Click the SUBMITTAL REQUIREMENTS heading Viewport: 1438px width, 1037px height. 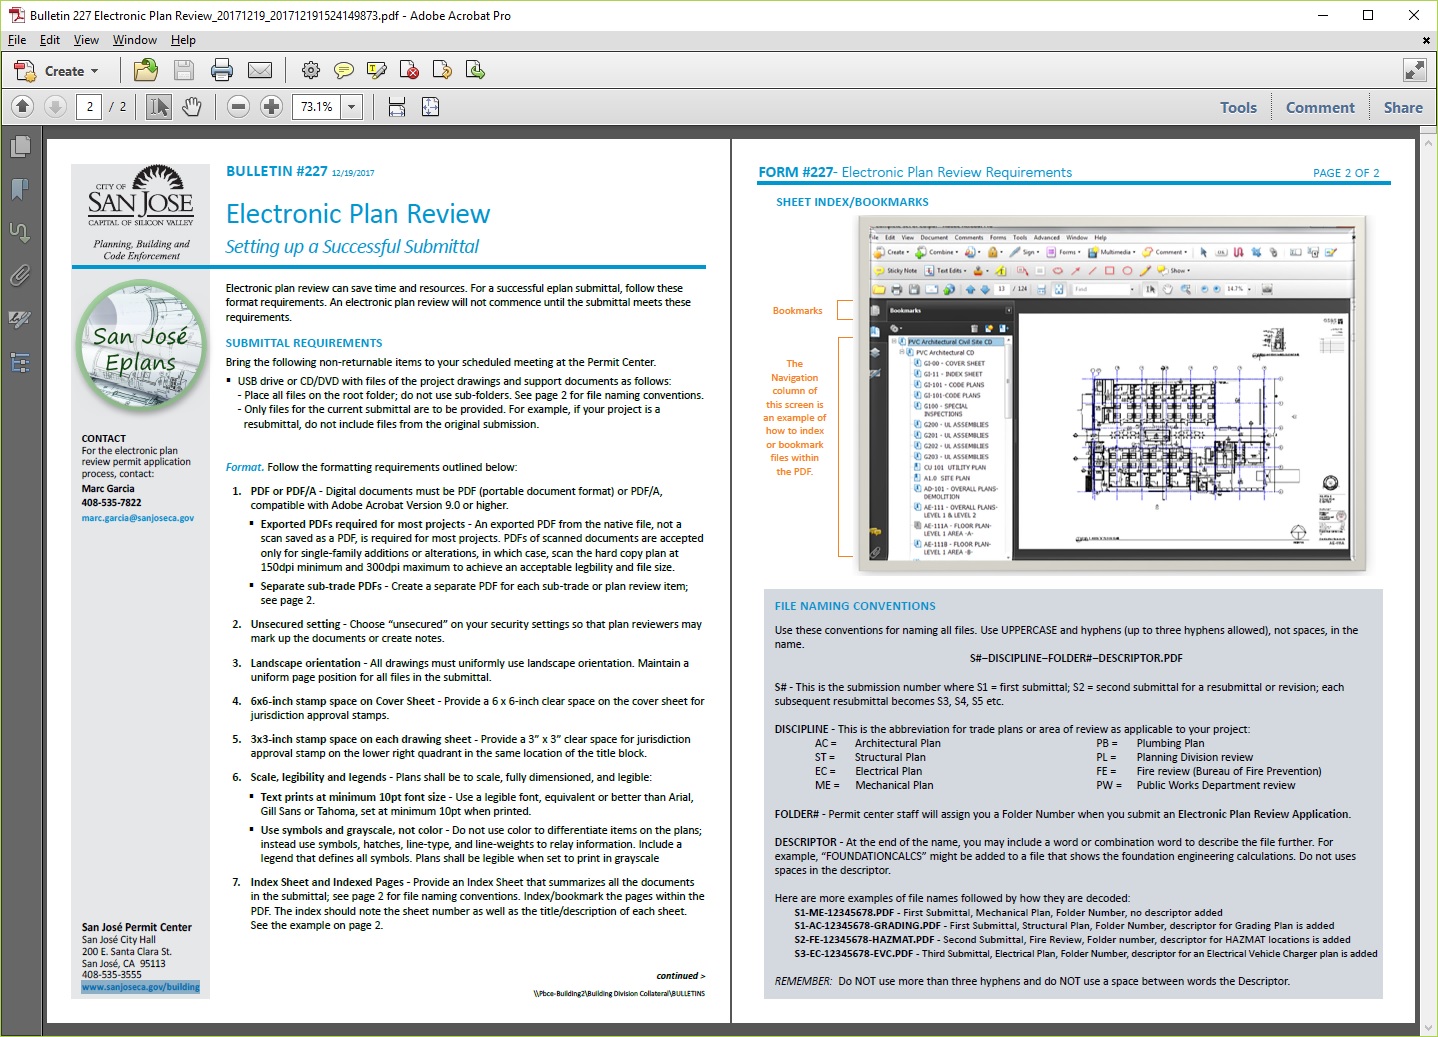tap(304, 343)
